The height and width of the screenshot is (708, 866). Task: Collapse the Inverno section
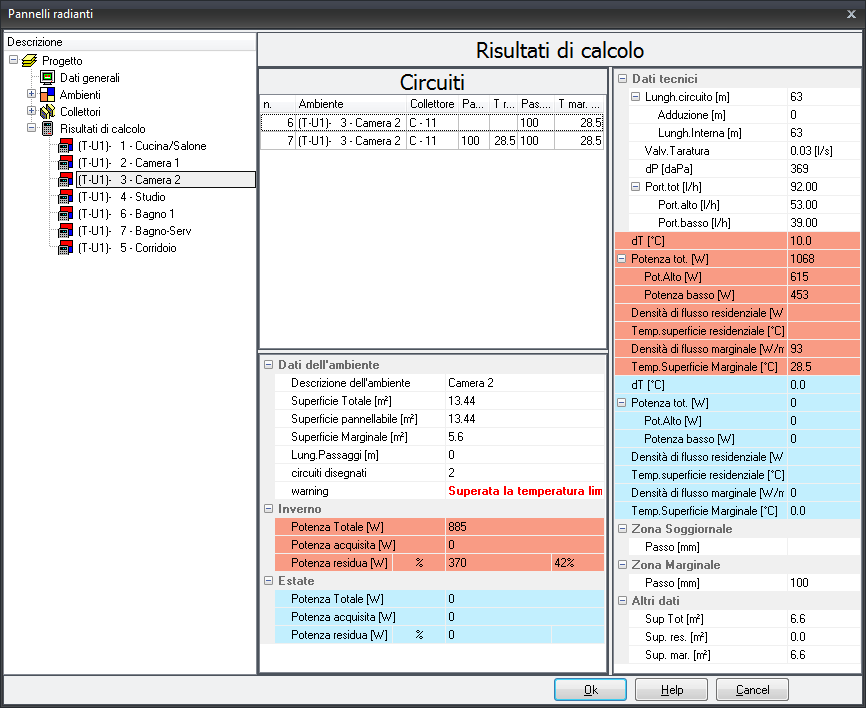pyautogui.click(x=268, y=509)
